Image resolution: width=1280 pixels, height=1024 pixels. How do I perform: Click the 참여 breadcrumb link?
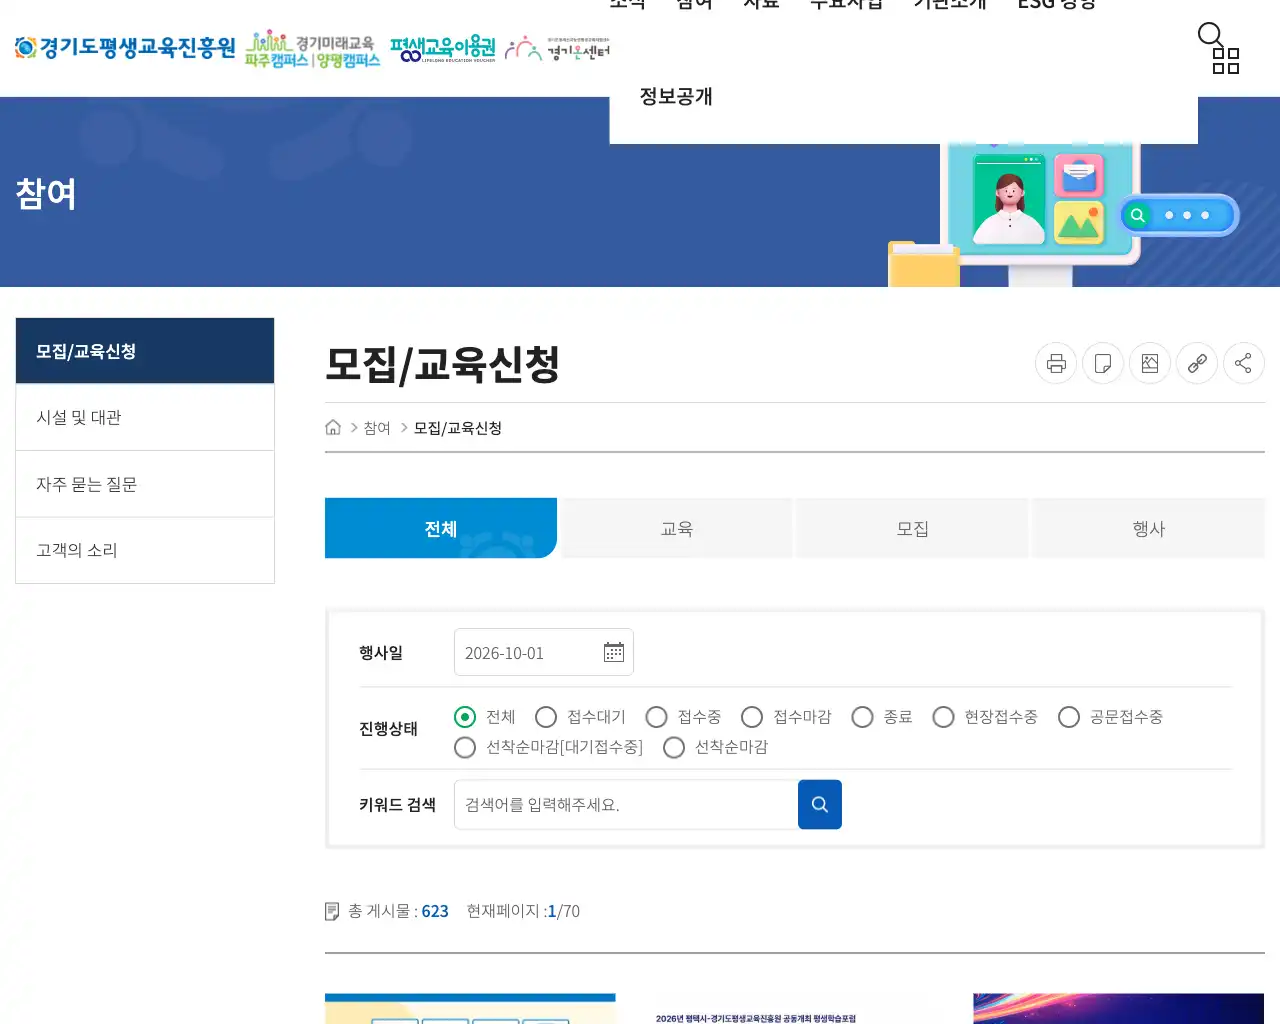(377, 428)
